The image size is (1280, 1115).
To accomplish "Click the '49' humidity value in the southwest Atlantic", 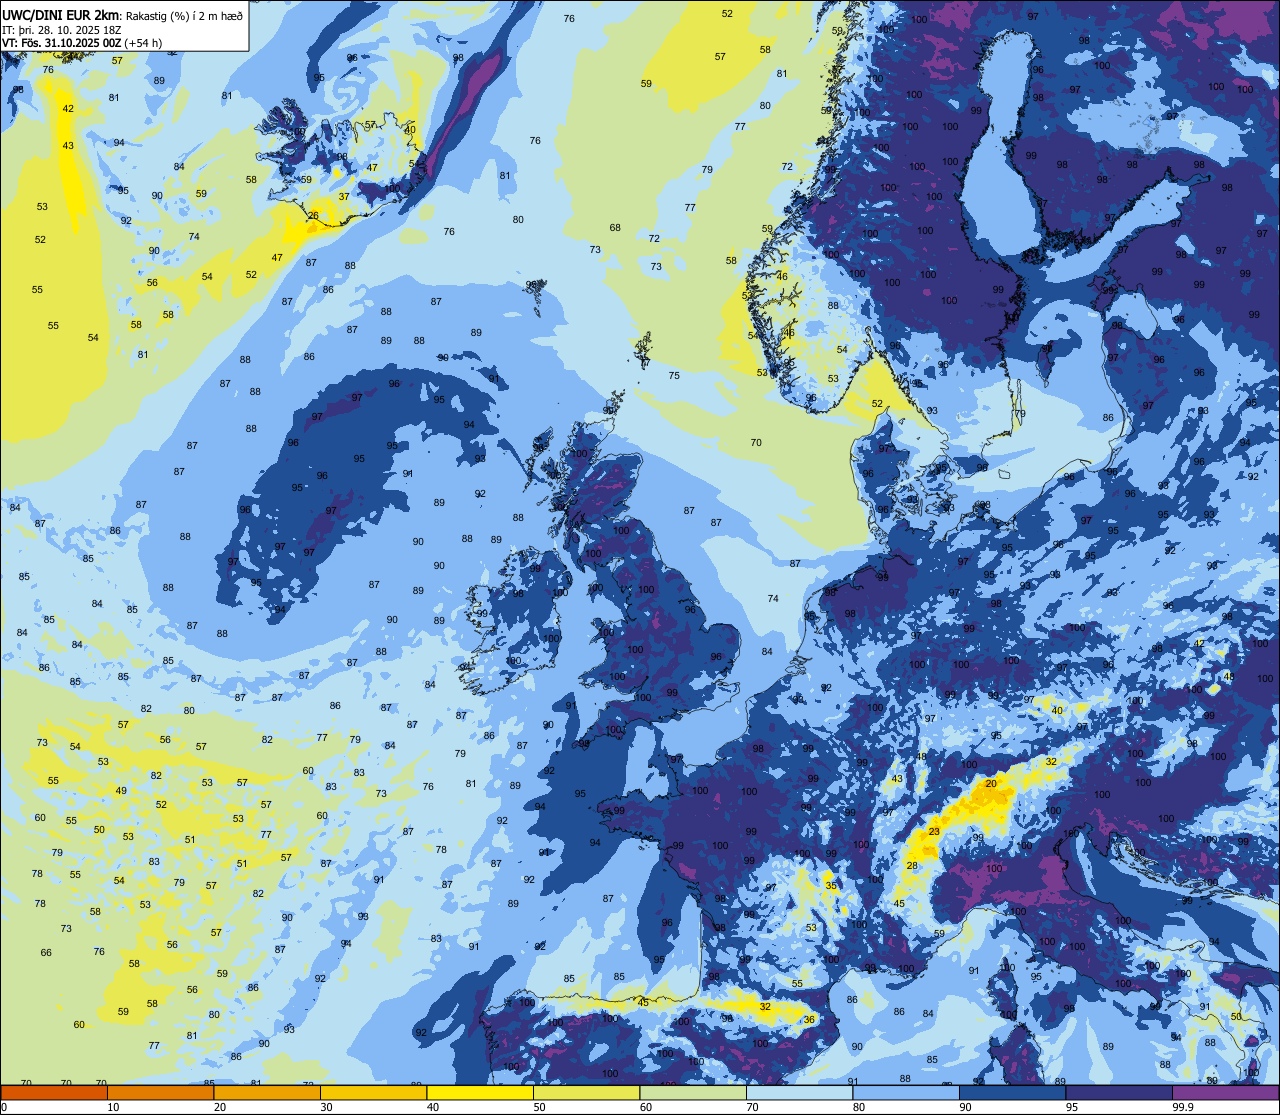I will point(121,790).
